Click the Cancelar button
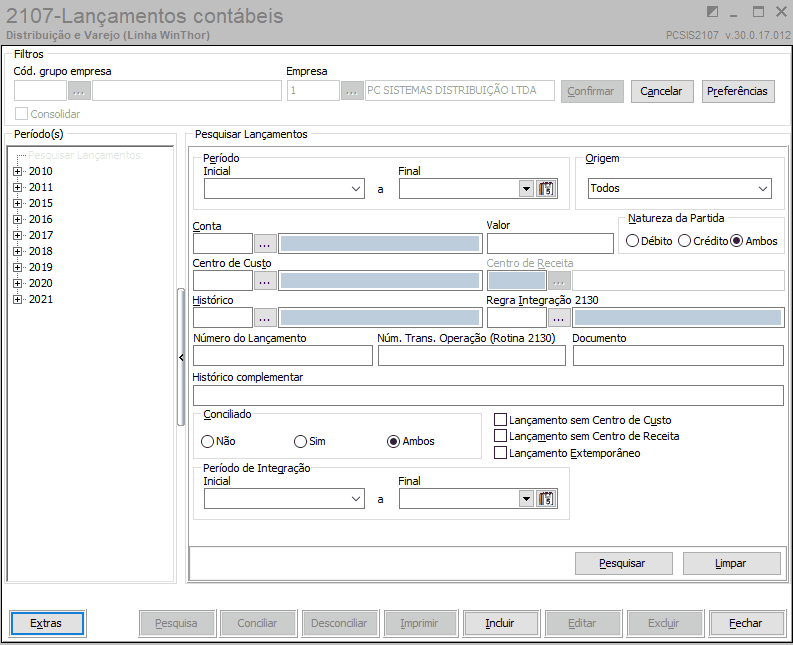This screenshot has height=645, width=793. [662, 92]
